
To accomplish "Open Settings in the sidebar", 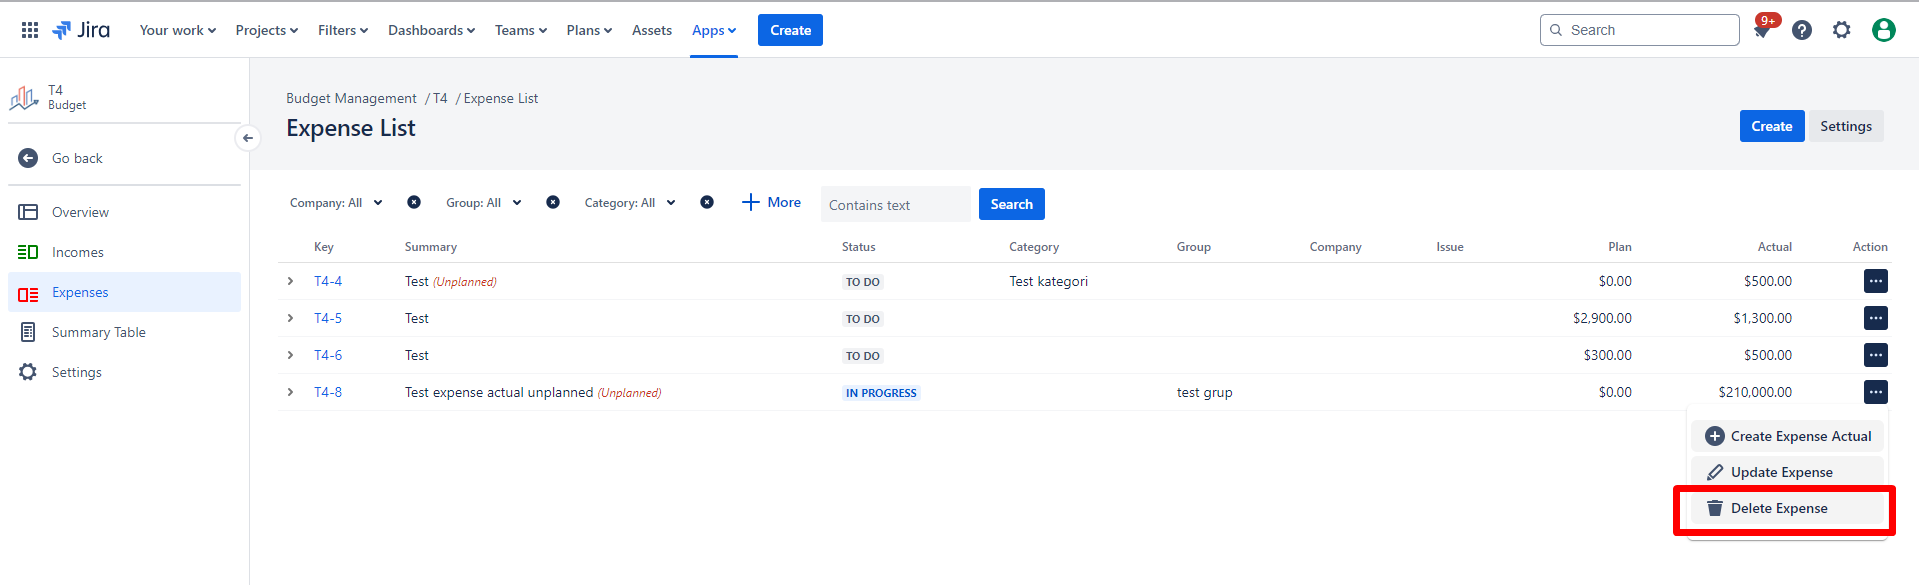I will [x=124, y=372].
